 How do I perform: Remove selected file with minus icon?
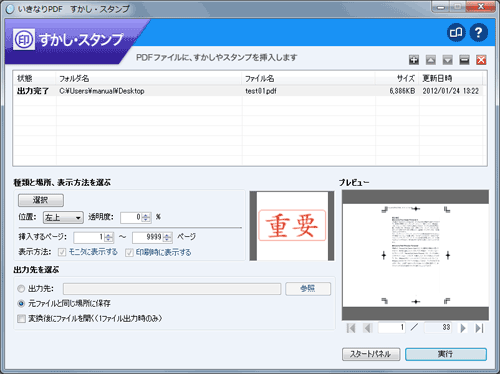pyautogui.click(x=464, y=60)
